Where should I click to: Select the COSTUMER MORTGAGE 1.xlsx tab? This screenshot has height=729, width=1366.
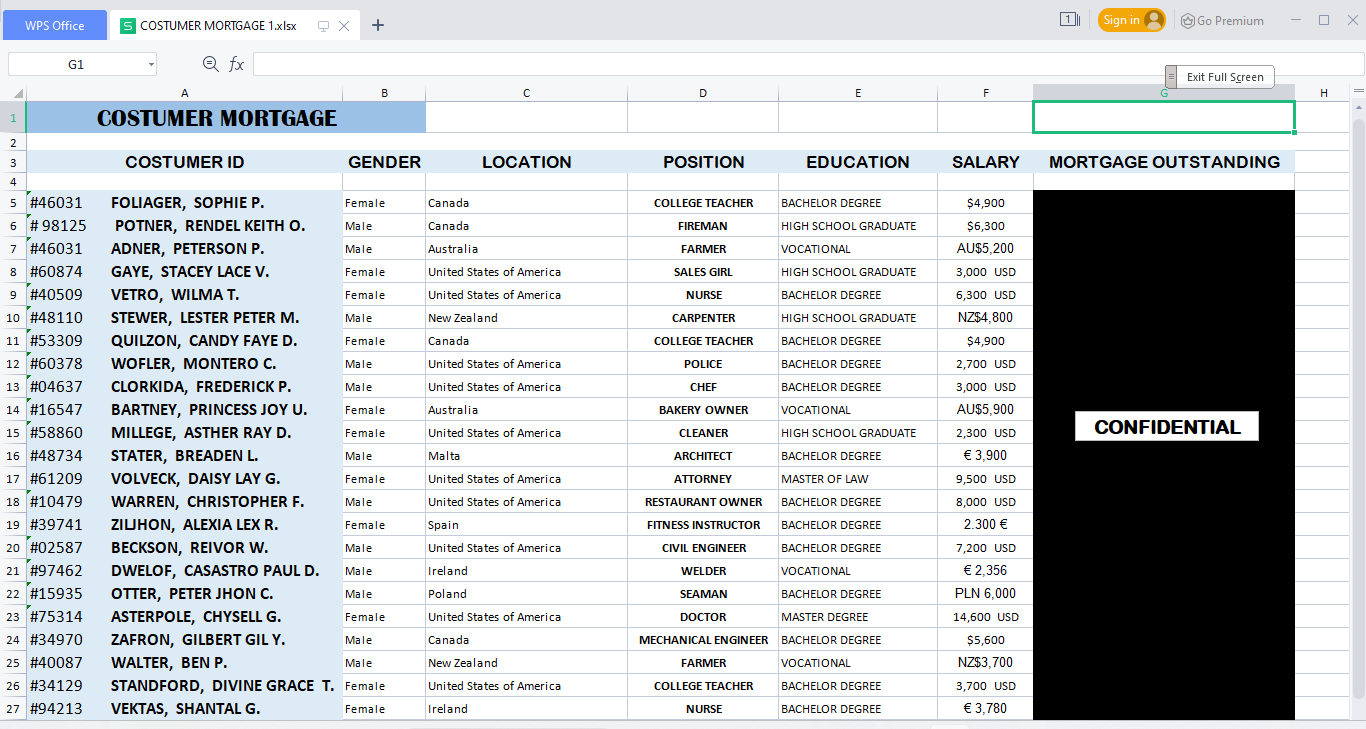click(x=217, y=26)
